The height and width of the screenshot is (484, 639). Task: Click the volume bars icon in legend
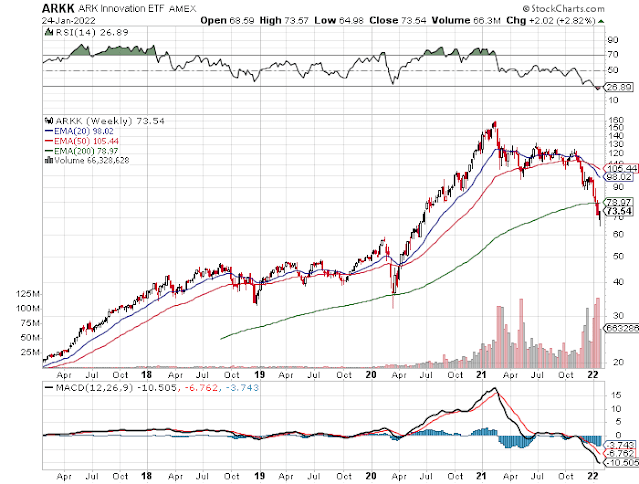(48, 160)
